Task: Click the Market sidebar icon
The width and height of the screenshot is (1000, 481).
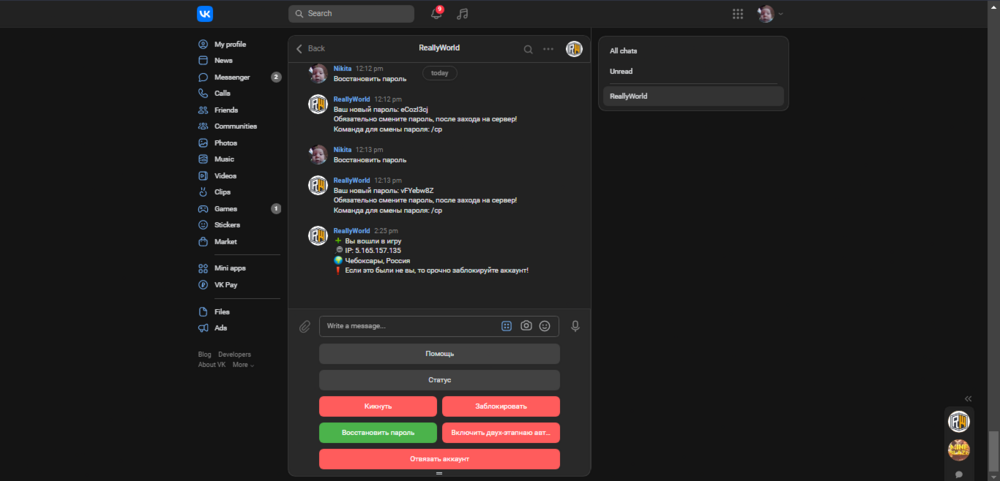Action: 203,242
